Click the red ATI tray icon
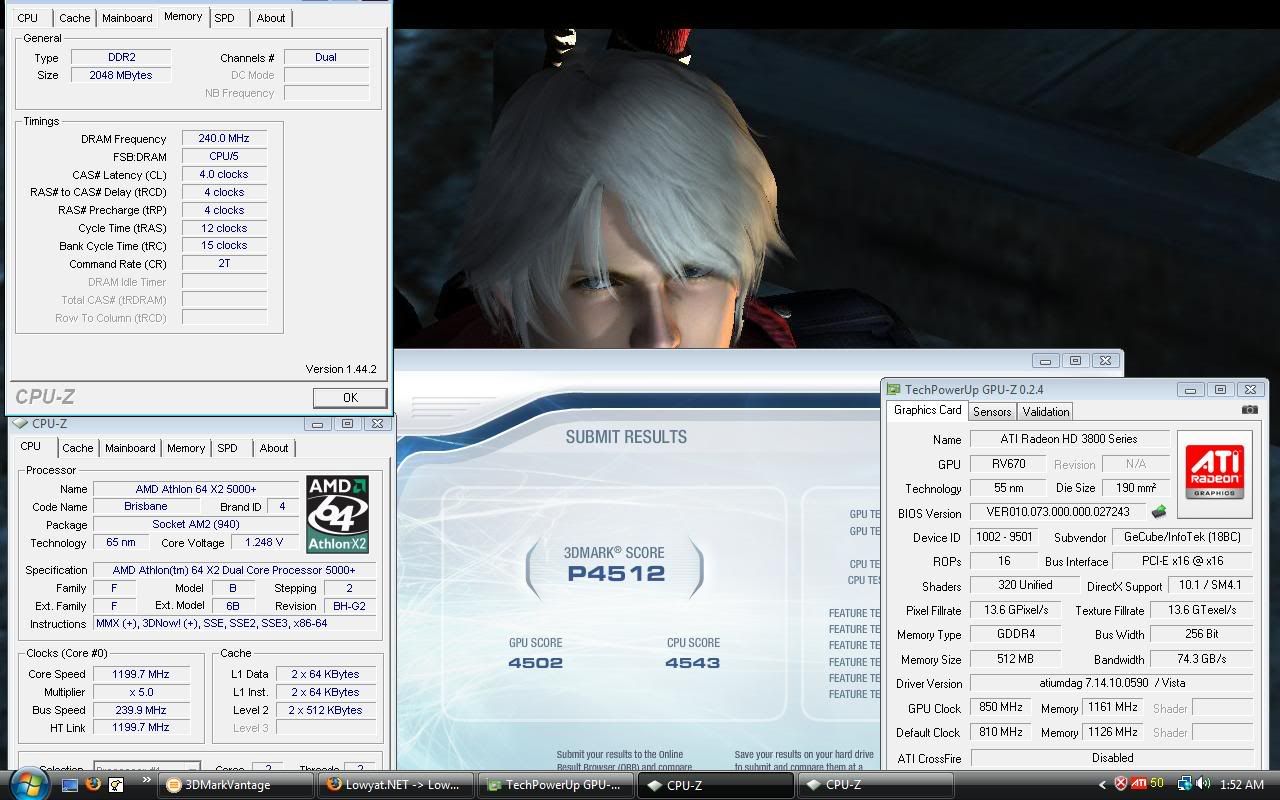 (1138, 785)
